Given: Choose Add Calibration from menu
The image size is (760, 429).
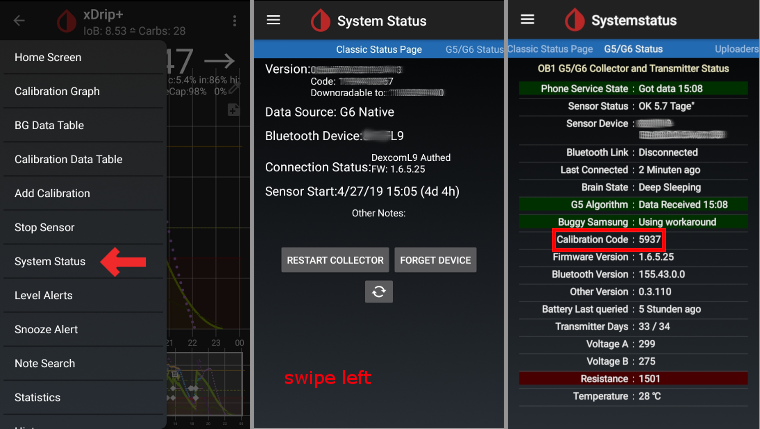Looking at the screenshot, I should [83, 193].
